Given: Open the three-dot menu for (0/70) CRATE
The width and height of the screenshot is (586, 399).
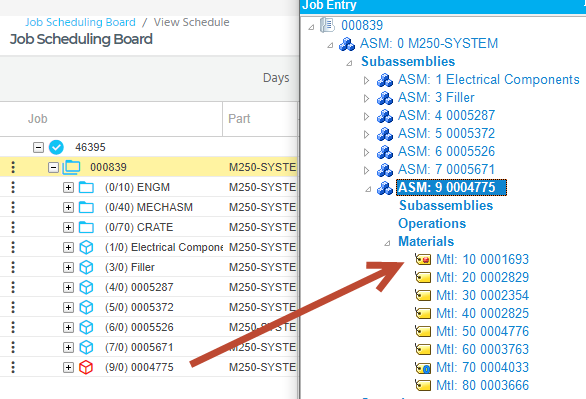Looking at the screenshot, I should pos(13,227).
